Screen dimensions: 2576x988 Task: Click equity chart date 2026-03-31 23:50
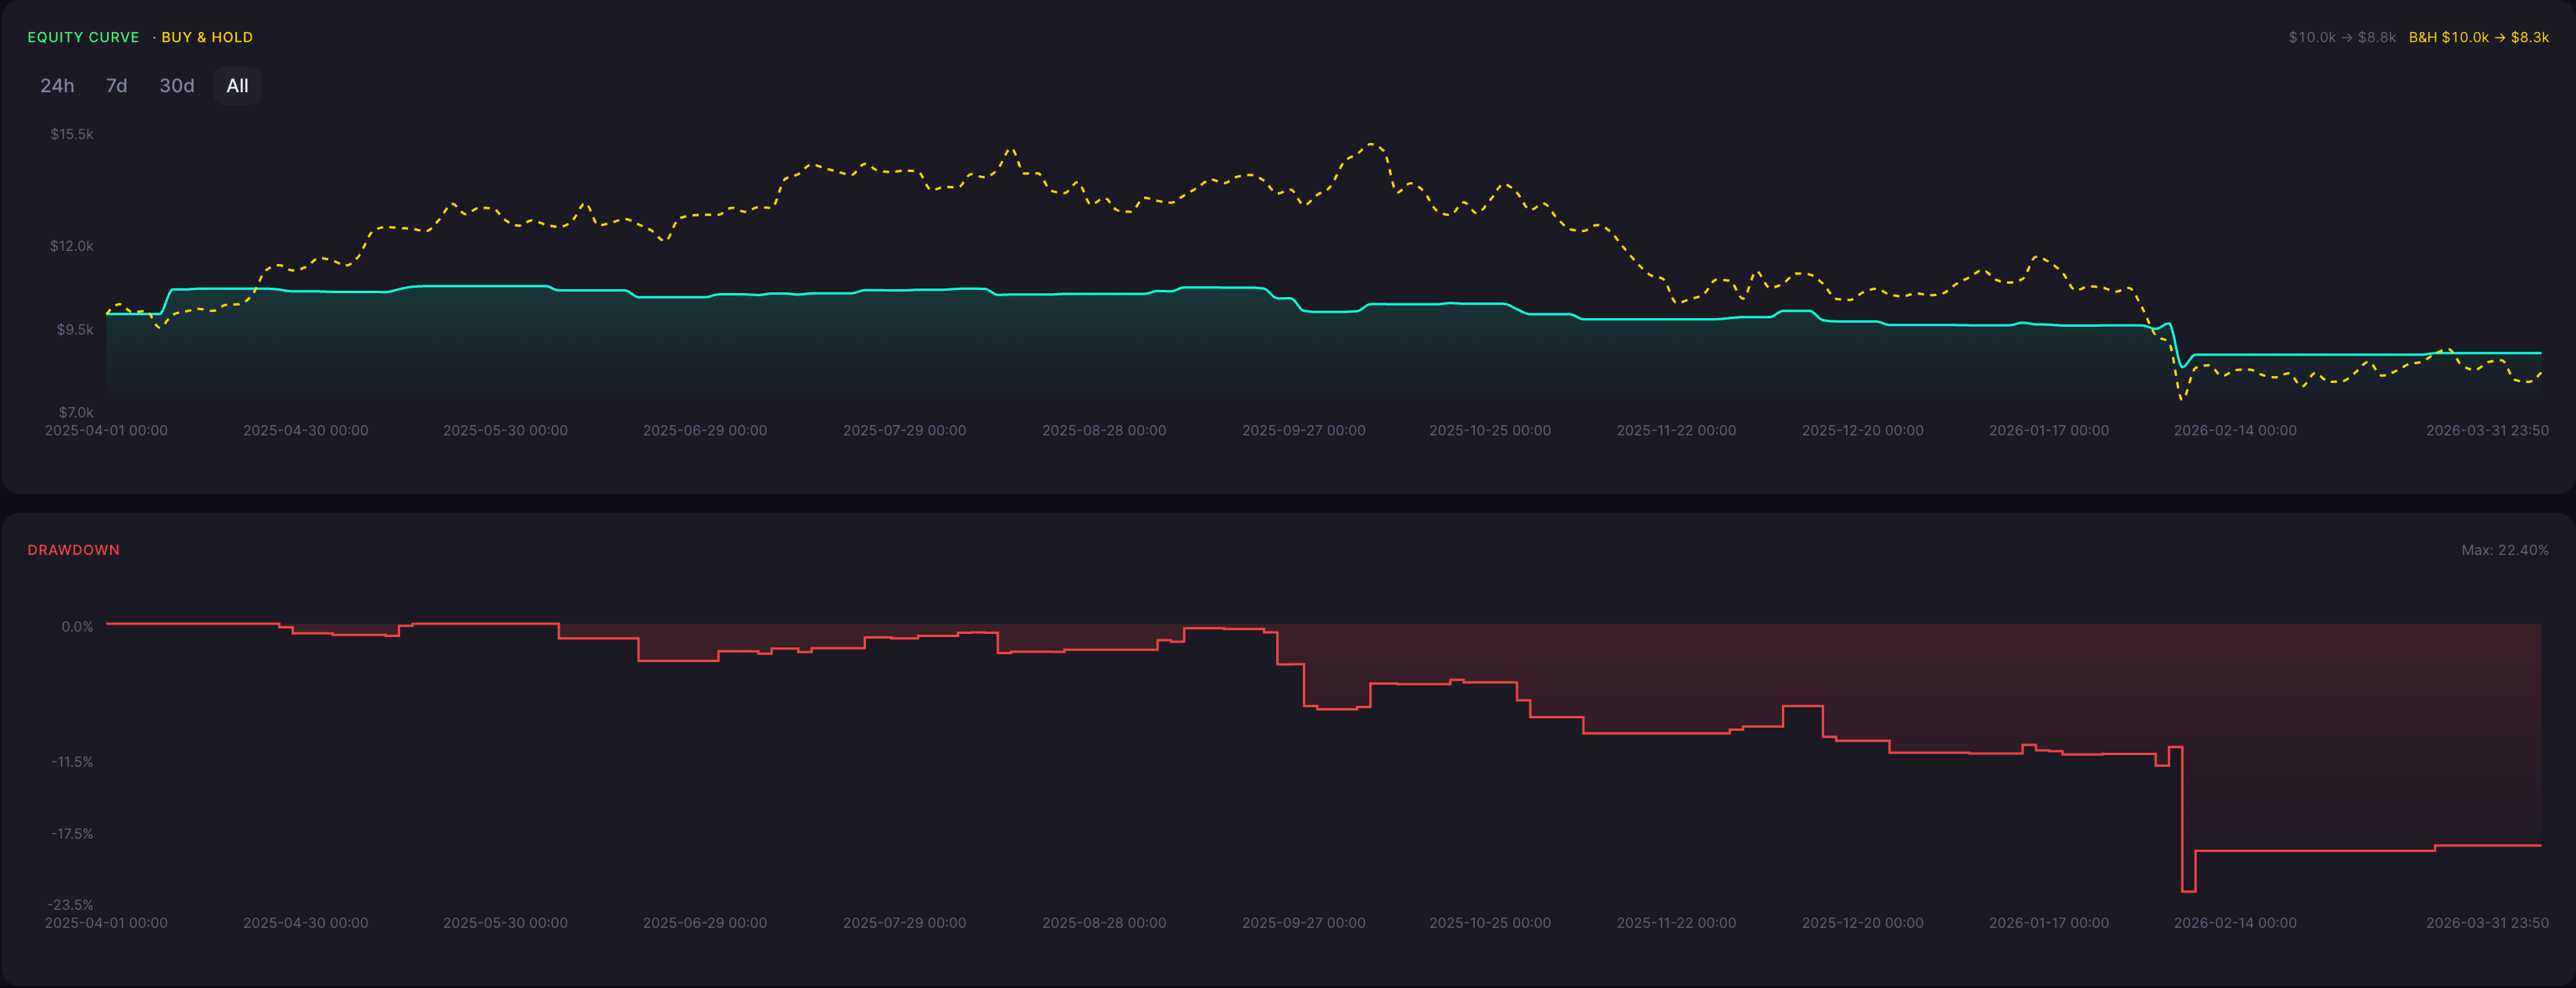coord(2487,430)
